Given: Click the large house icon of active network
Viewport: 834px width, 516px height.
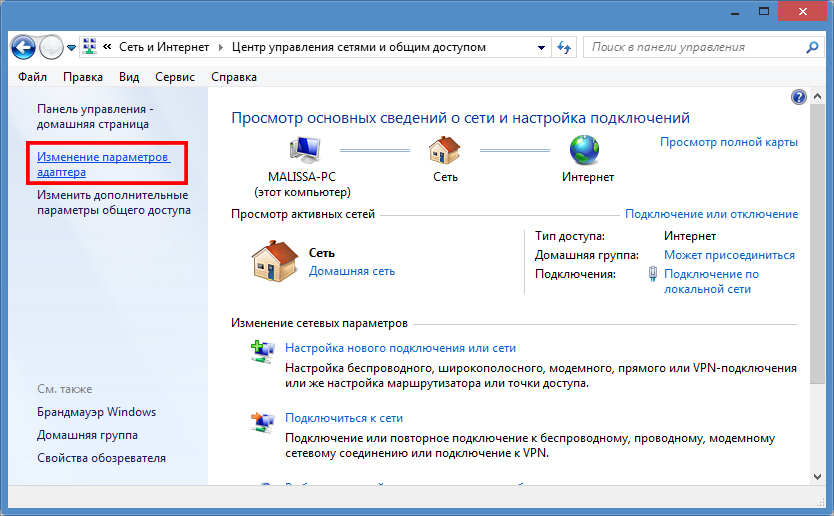Looking at the screenshot, I should (274, 261).
